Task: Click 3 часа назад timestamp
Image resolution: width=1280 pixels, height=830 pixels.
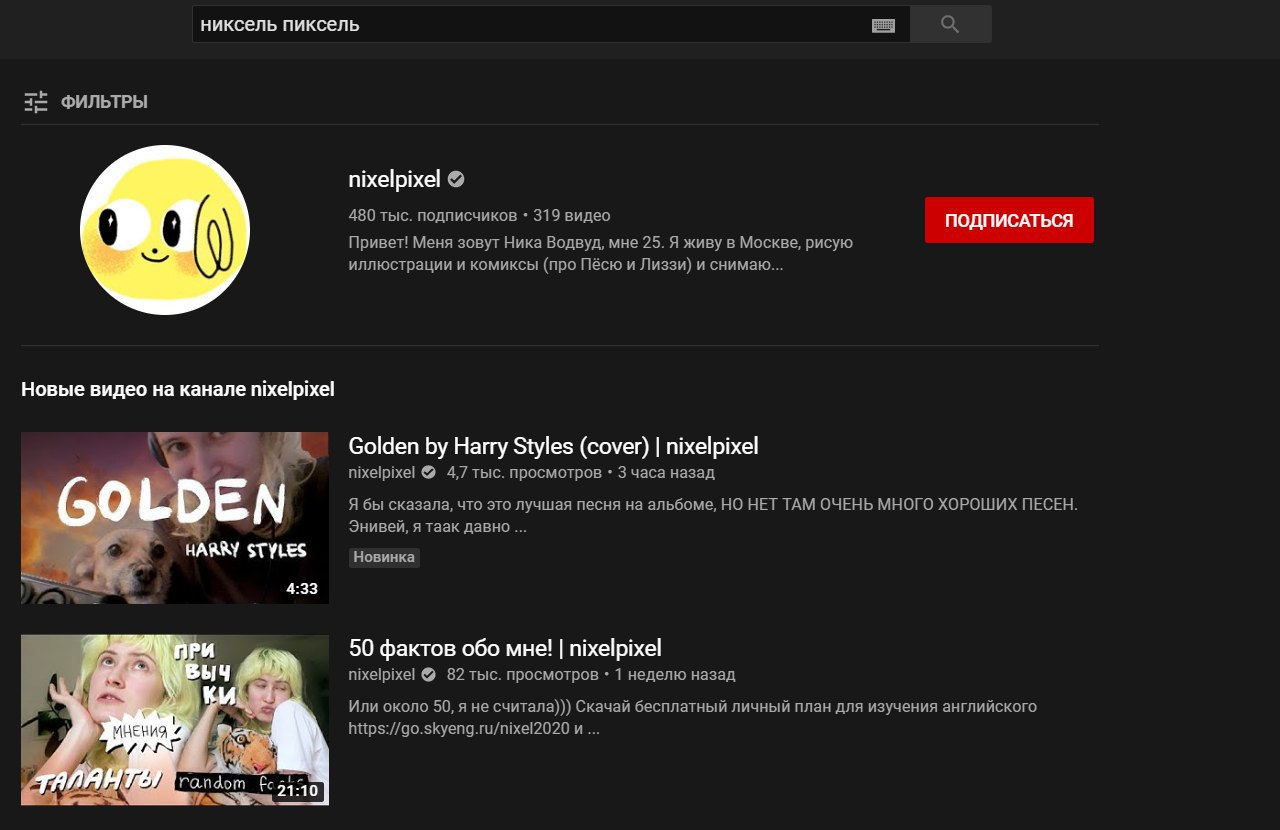Action: pyautogui.click(x=666, y=472)
